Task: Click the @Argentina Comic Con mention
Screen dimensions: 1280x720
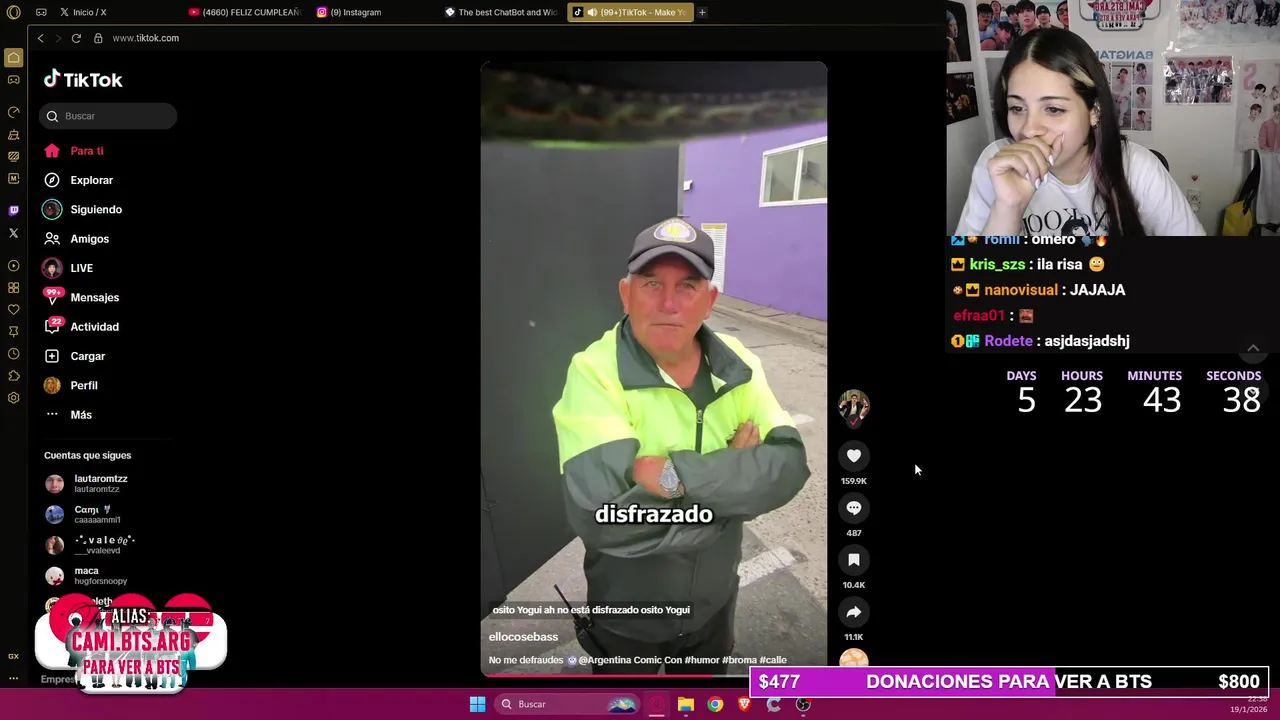Action: [x=630, y=660]
